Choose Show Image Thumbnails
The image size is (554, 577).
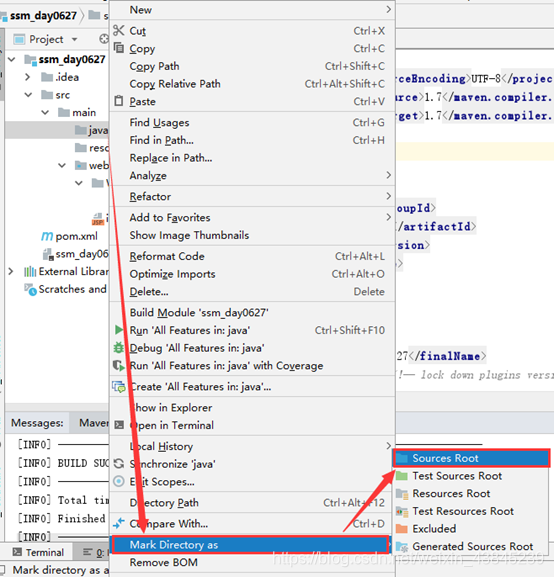(252, 235)
